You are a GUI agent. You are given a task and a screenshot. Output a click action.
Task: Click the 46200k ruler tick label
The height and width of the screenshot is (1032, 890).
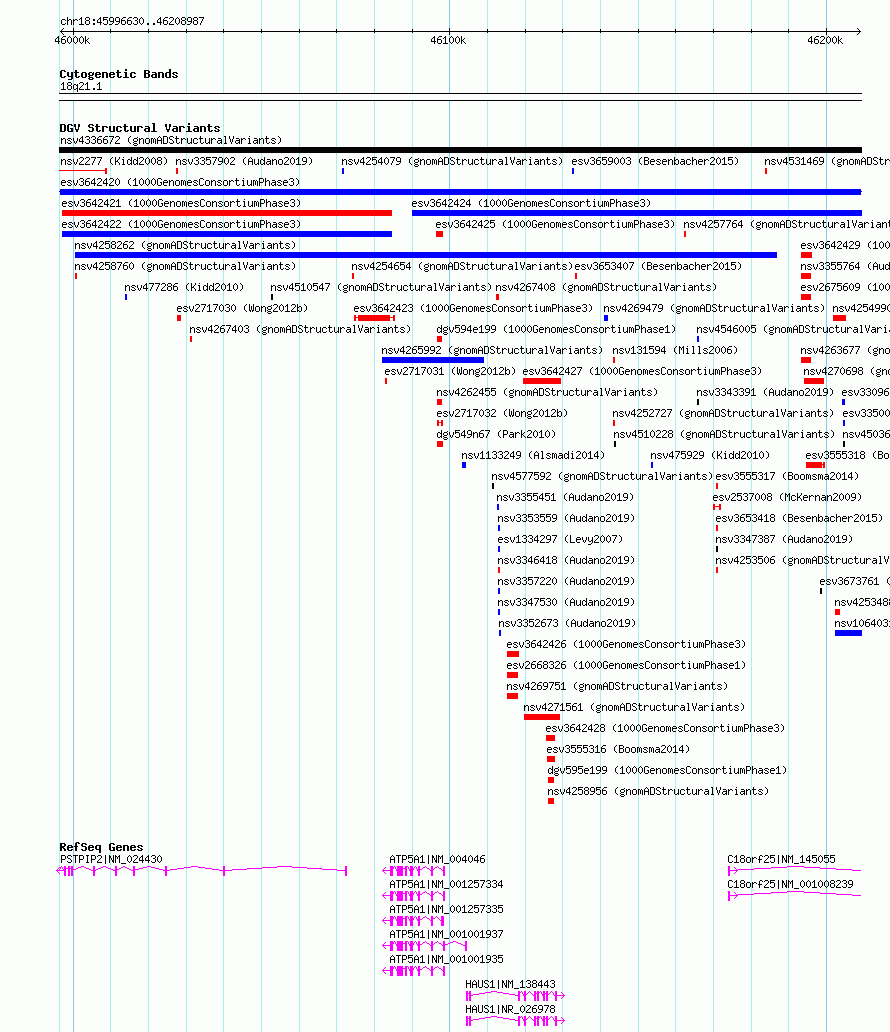825,40
